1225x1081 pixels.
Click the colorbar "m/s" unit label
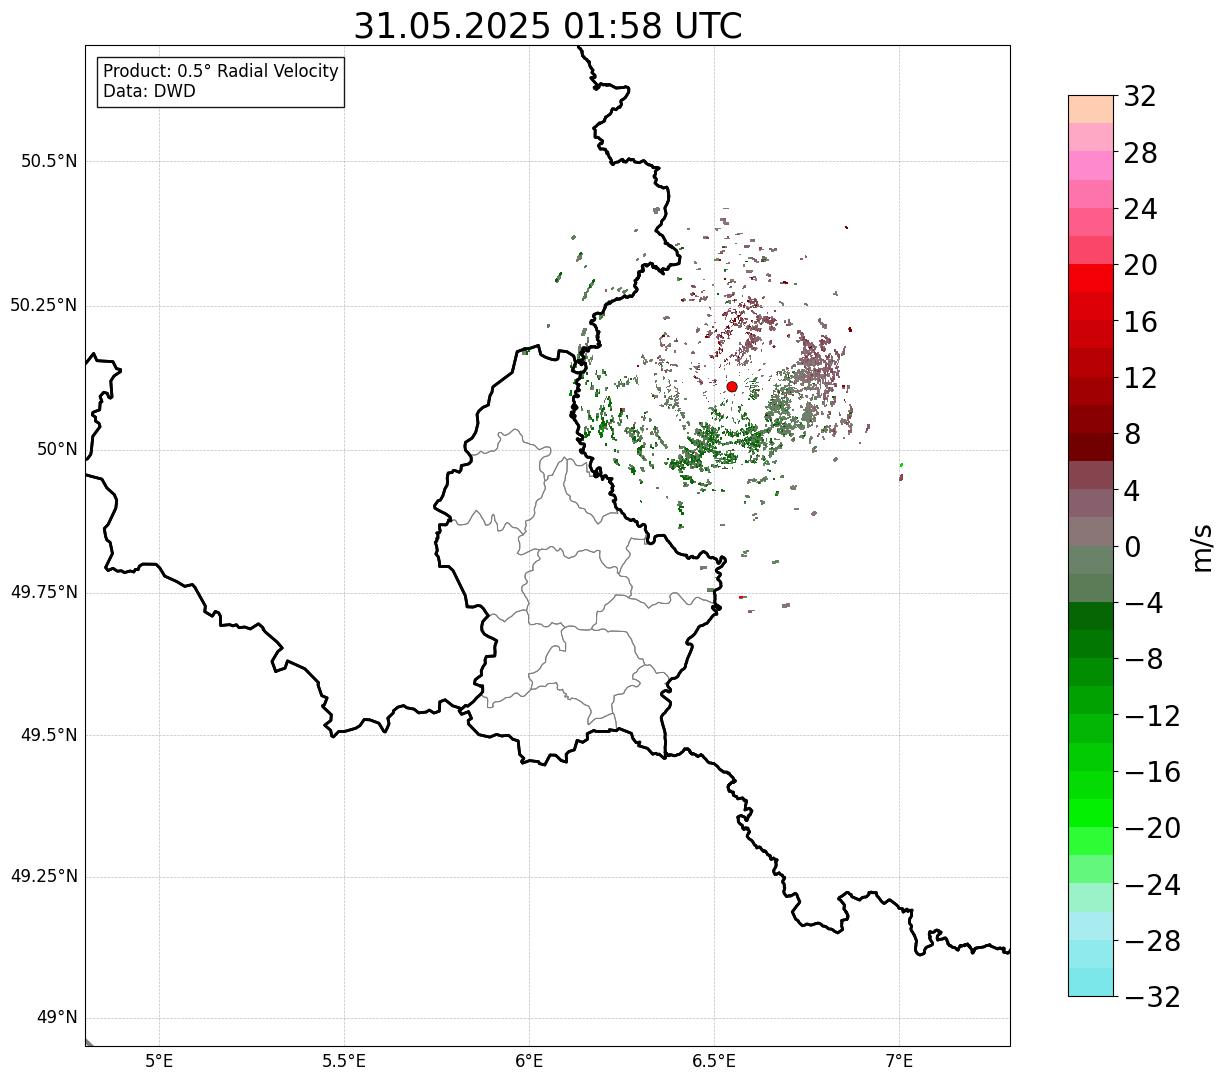1202,547
